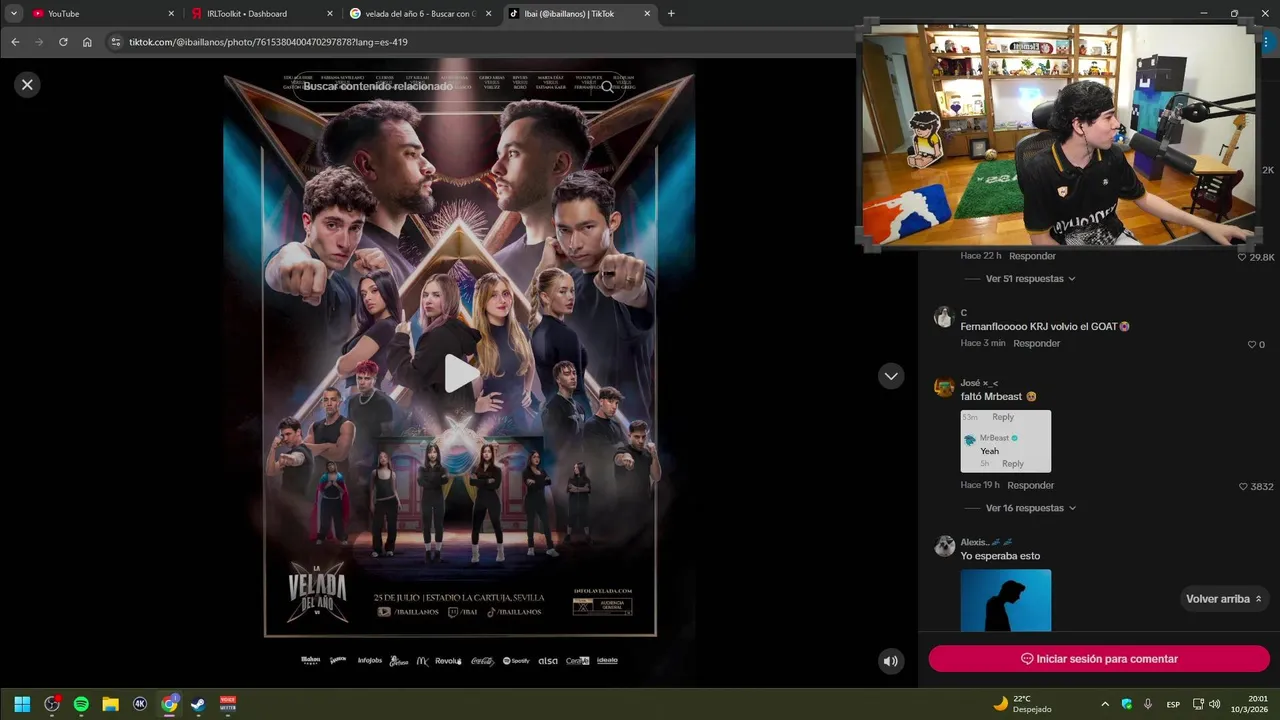View site information icon in address bar
The image size is (1280, 720).
[116, 42]
